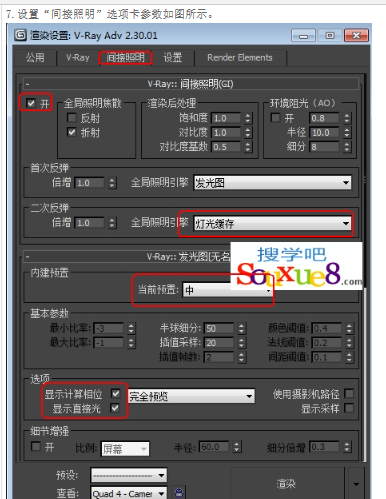Click the AO 半径 field 10.0
This screenshot has height=499, width=386.
click(x=324, y=133)
